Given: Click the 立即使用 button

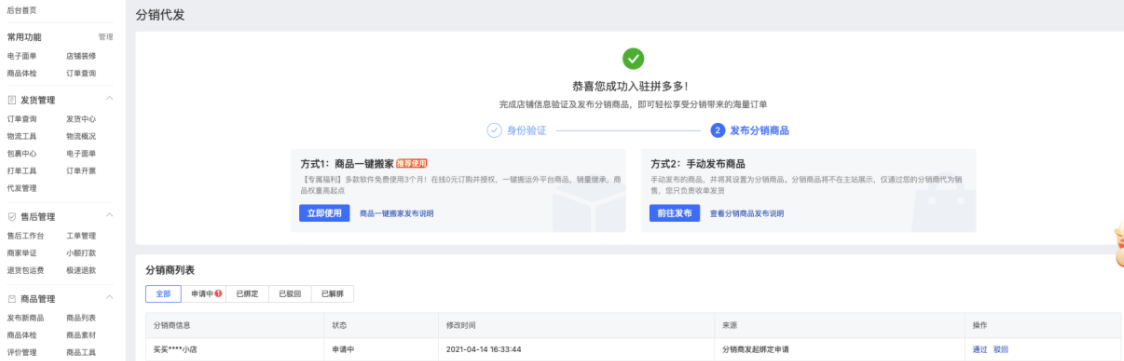Looking at the screenshot, I should pos(324,213).
